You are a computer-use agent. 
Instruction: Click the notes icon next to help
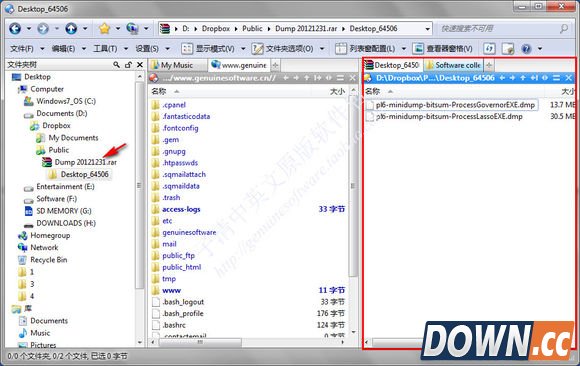pyautogui.click(x=508, y=48)
